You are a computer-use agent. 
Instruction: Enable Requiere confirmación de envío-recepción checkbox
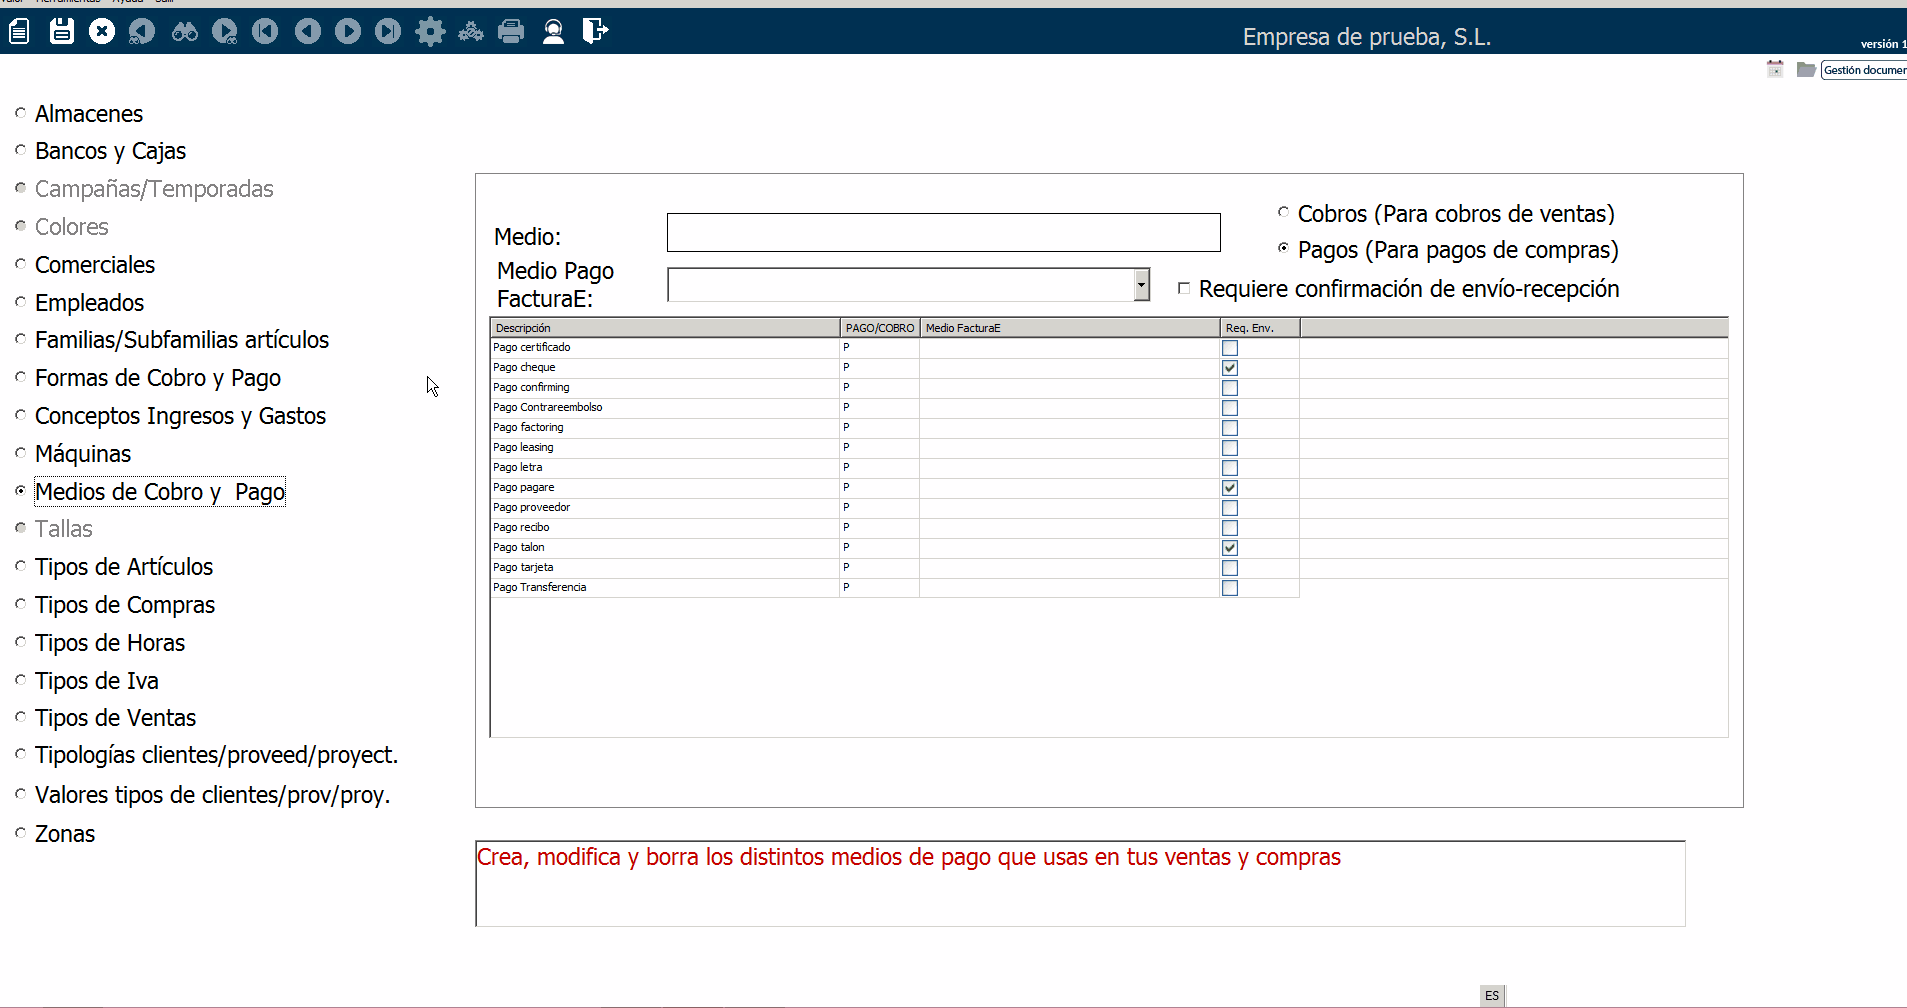[1184, 289]
